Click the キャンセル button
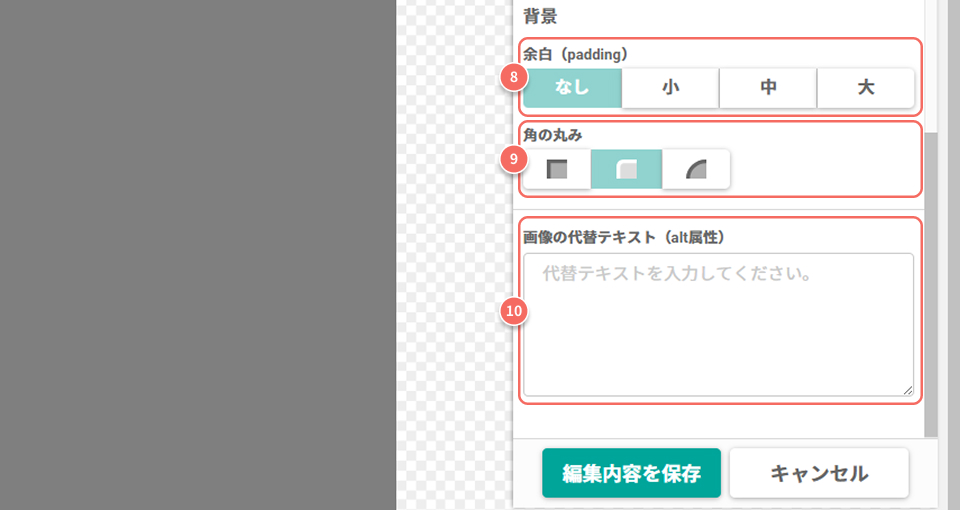The width and height of the screenshot is (960, 510). tap(819, 473)
